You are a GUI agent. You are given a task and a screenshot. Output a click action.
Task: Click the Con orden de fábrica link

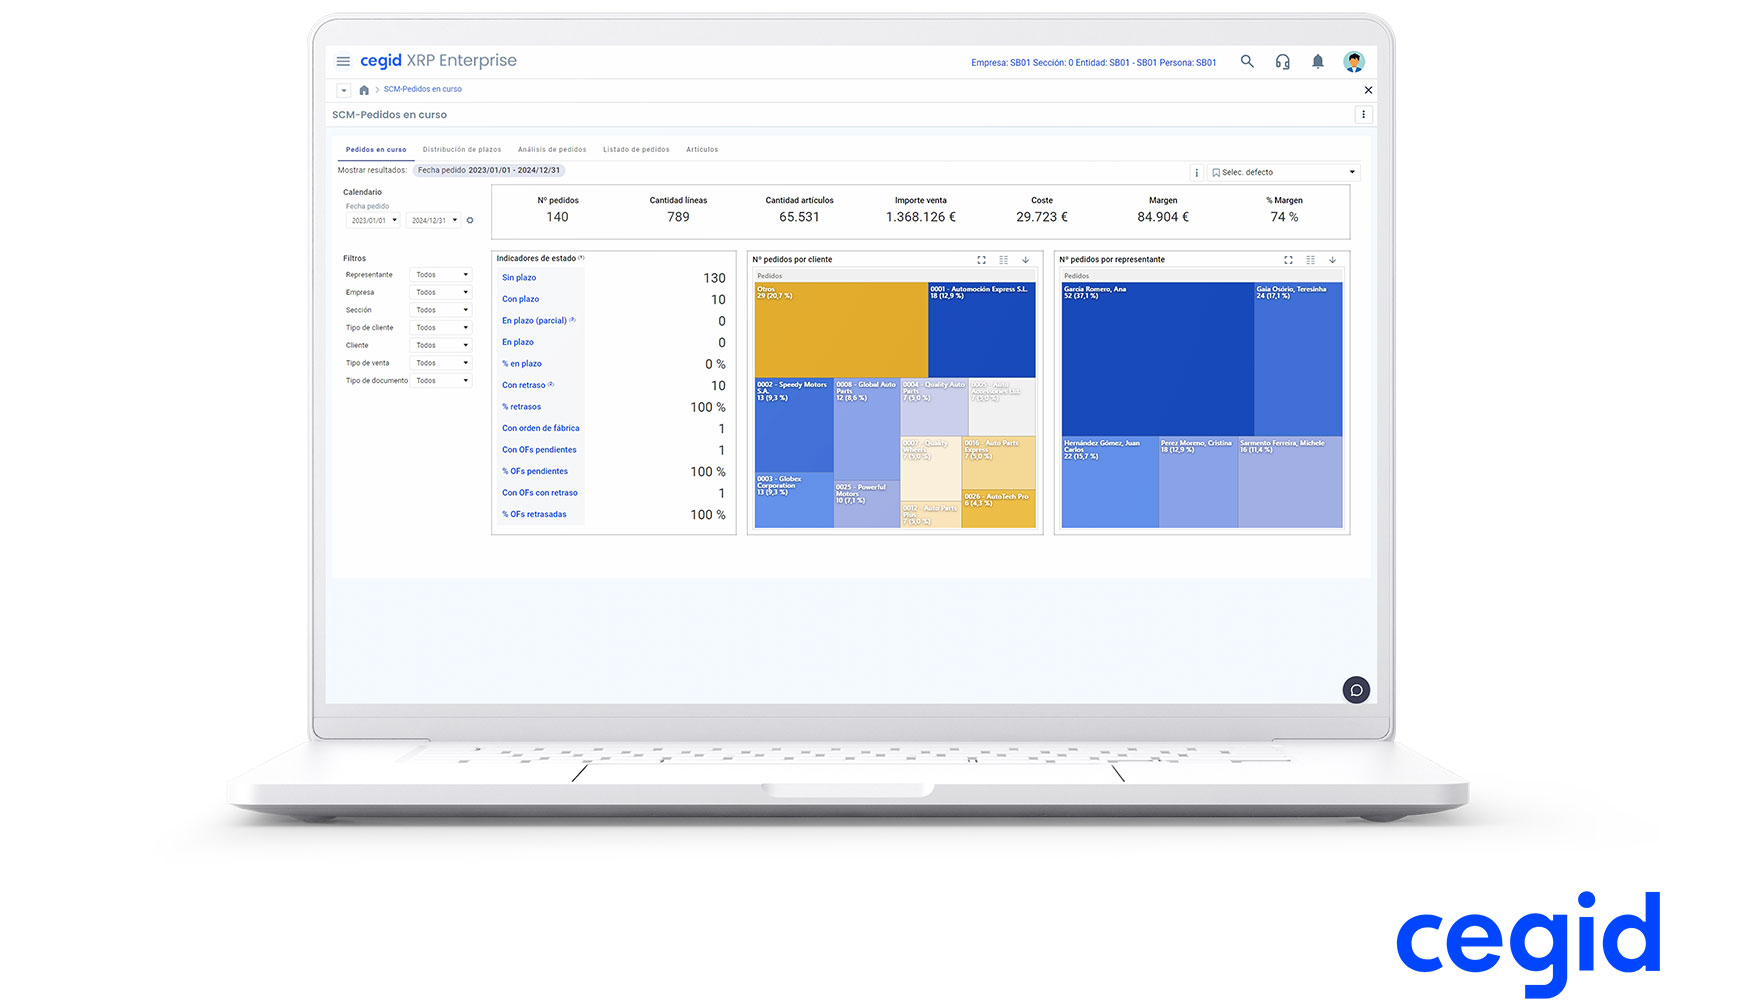point(541,428)
